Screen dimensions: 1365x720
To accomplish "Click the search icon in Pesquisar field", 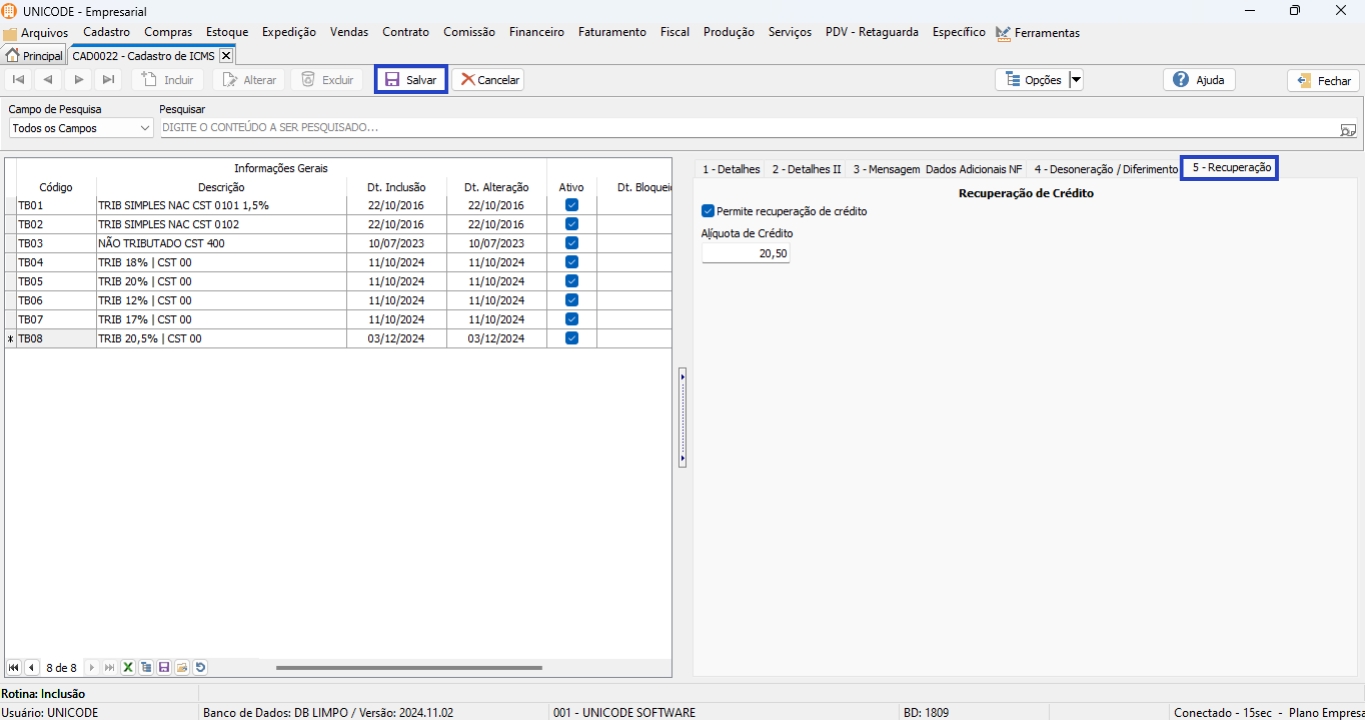I will pos(1348,129).
